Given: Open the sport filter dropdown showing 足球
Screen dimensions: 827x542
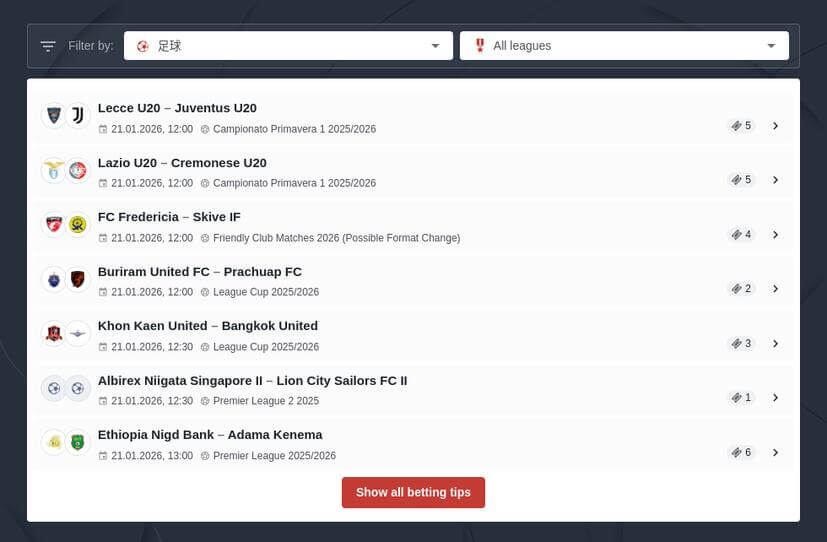Looking at the screenshot, I should coord(288,46).
